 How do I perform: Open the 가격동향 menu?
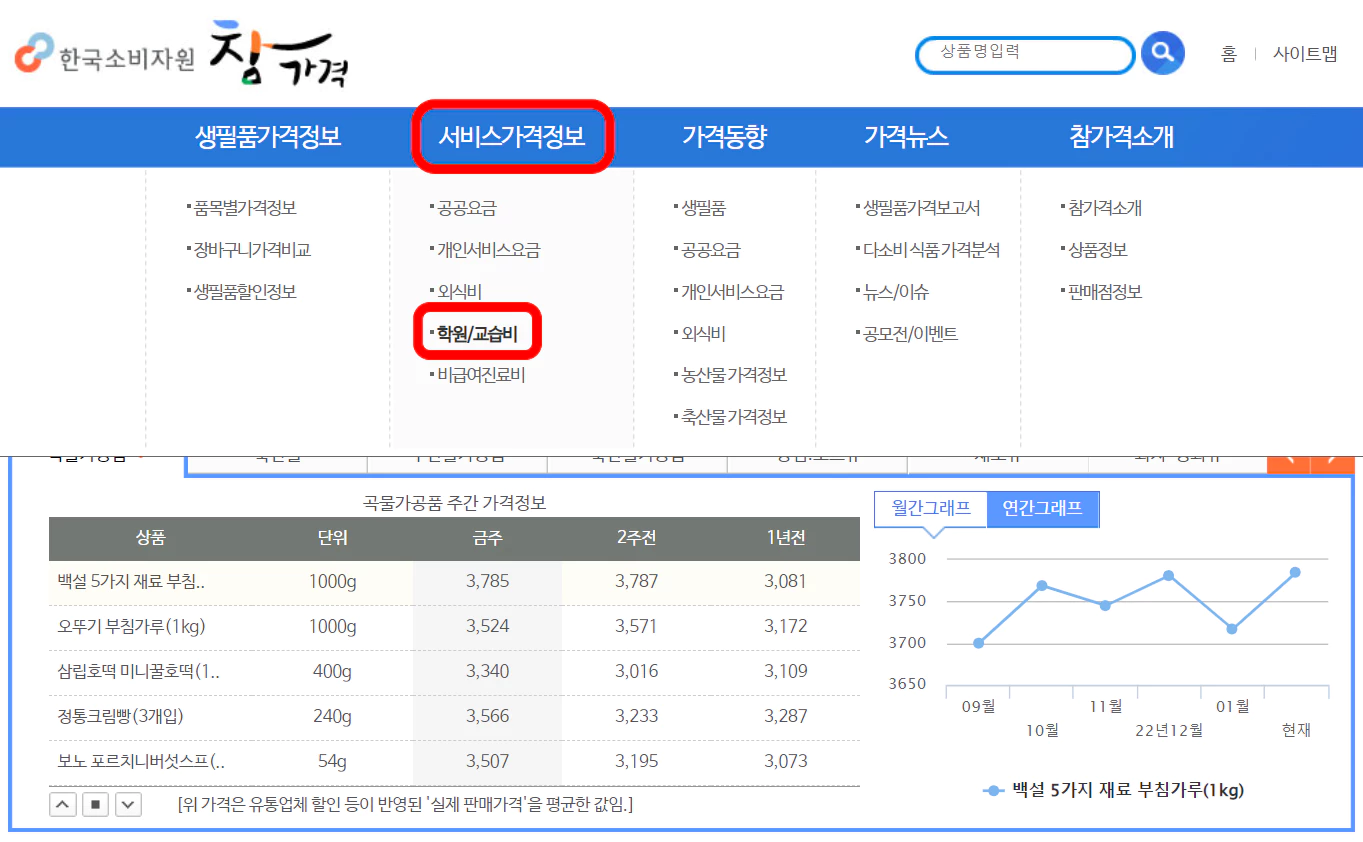pyautogui.click(x=725, y=137)
